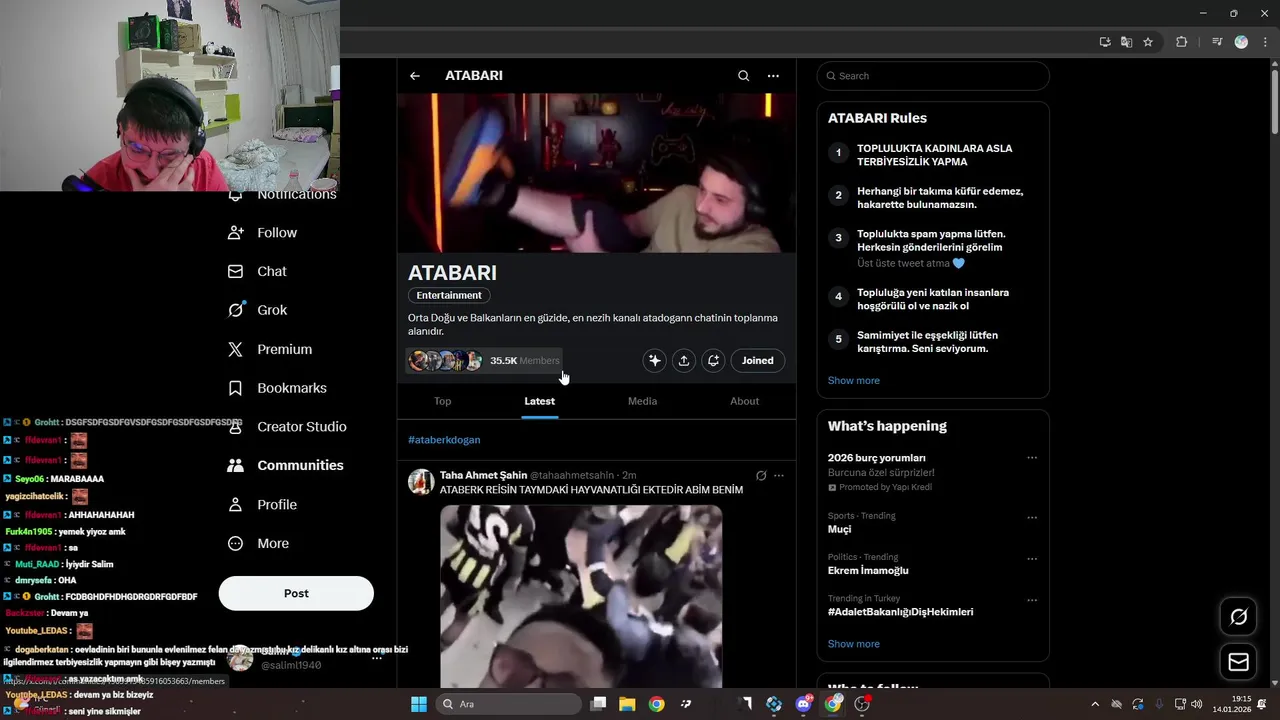Image resolution: width=1280 pixels, height=720 pixels.
Task: Expand the More menu in sidebar
Action: point(259,543)
